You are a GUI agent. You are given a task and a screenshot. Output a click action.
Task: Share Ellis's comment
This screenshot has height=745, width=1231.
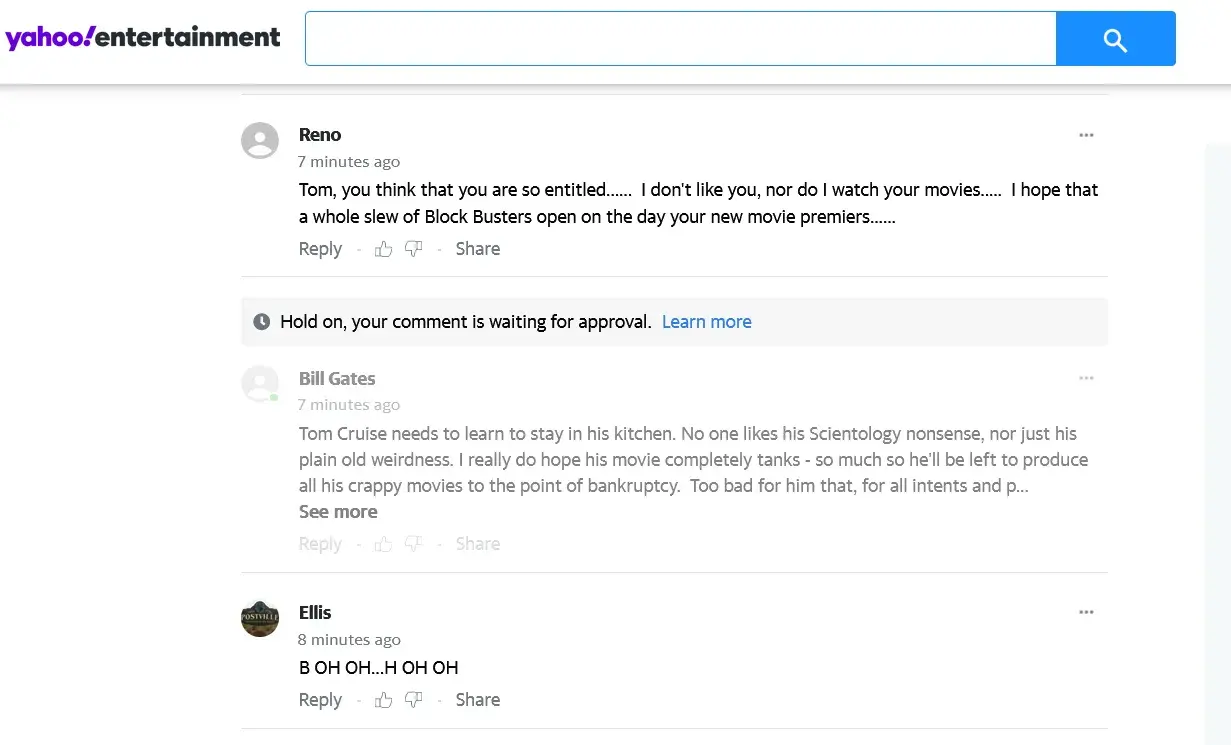click(x=477, y=700)
